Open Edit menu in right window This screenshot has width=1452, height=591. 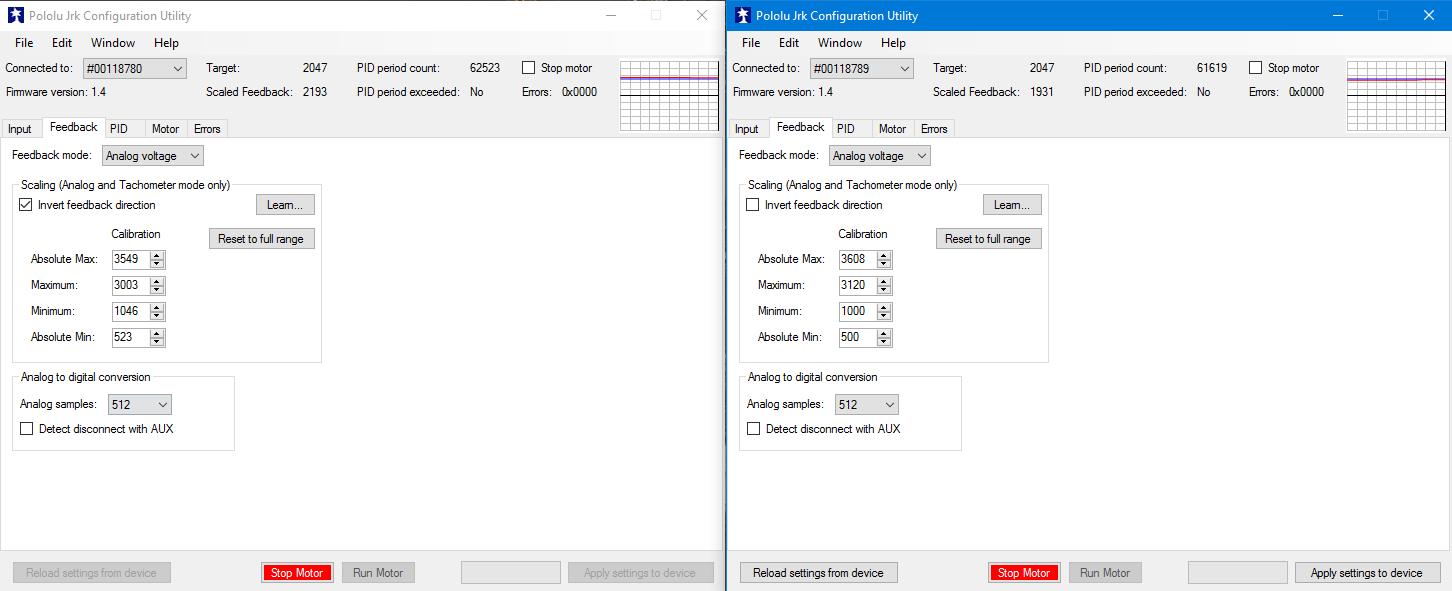[x=789, y=43]
